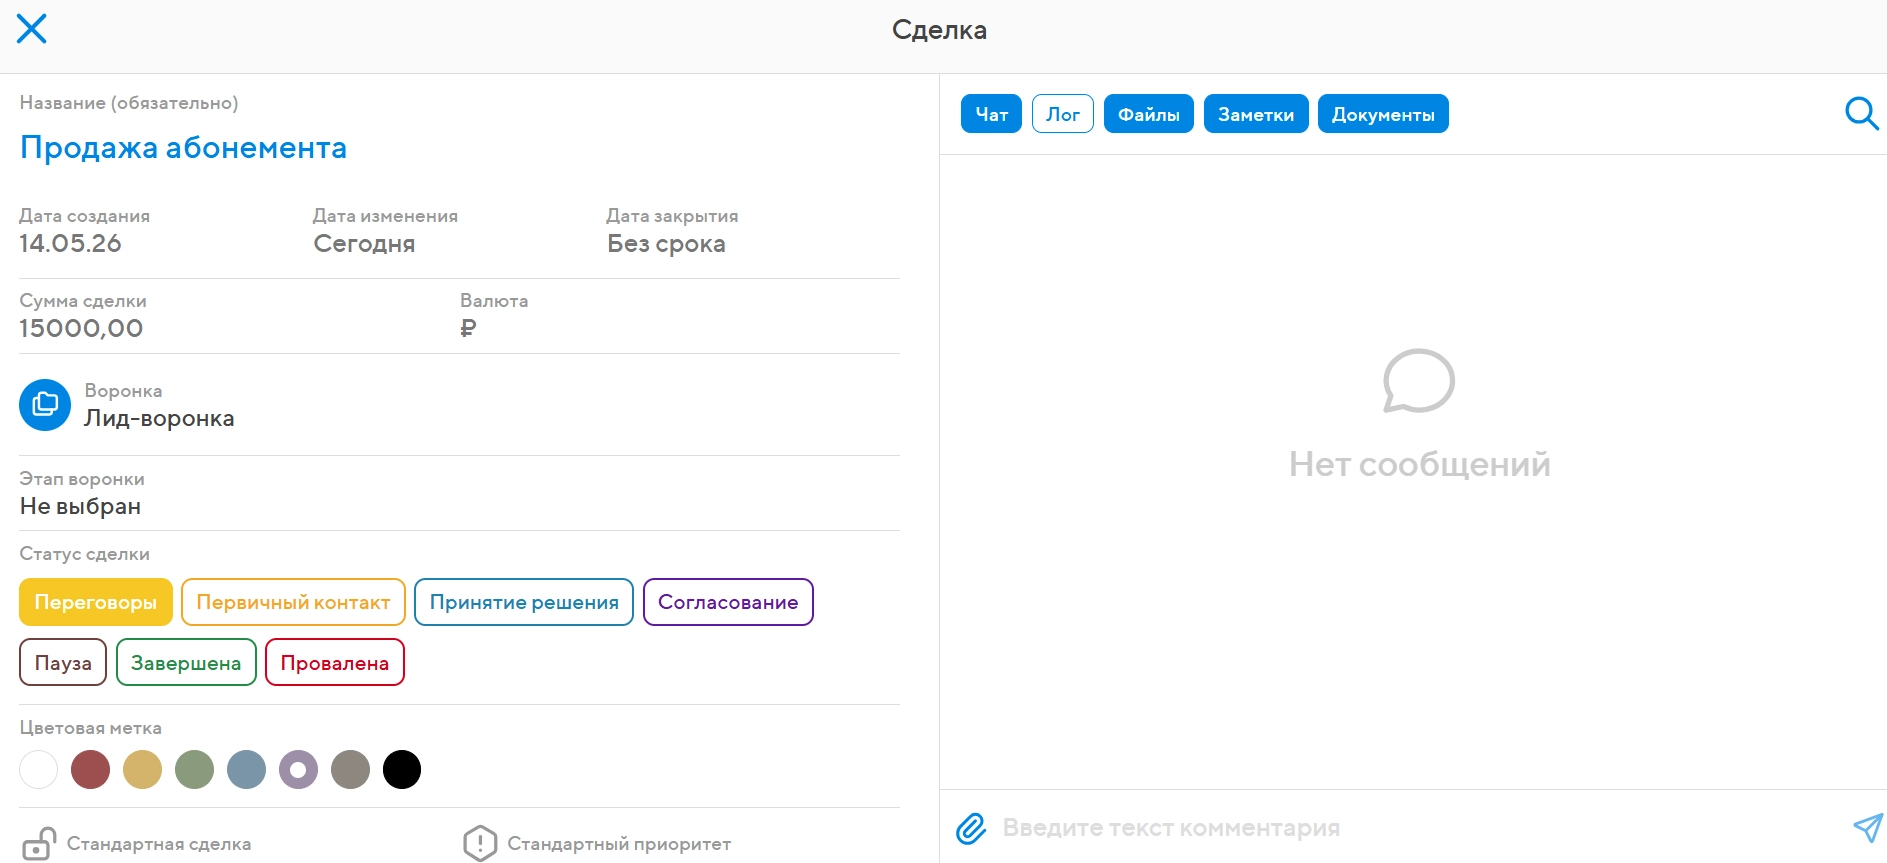Switch to the Чат tab

coord(991,114)
